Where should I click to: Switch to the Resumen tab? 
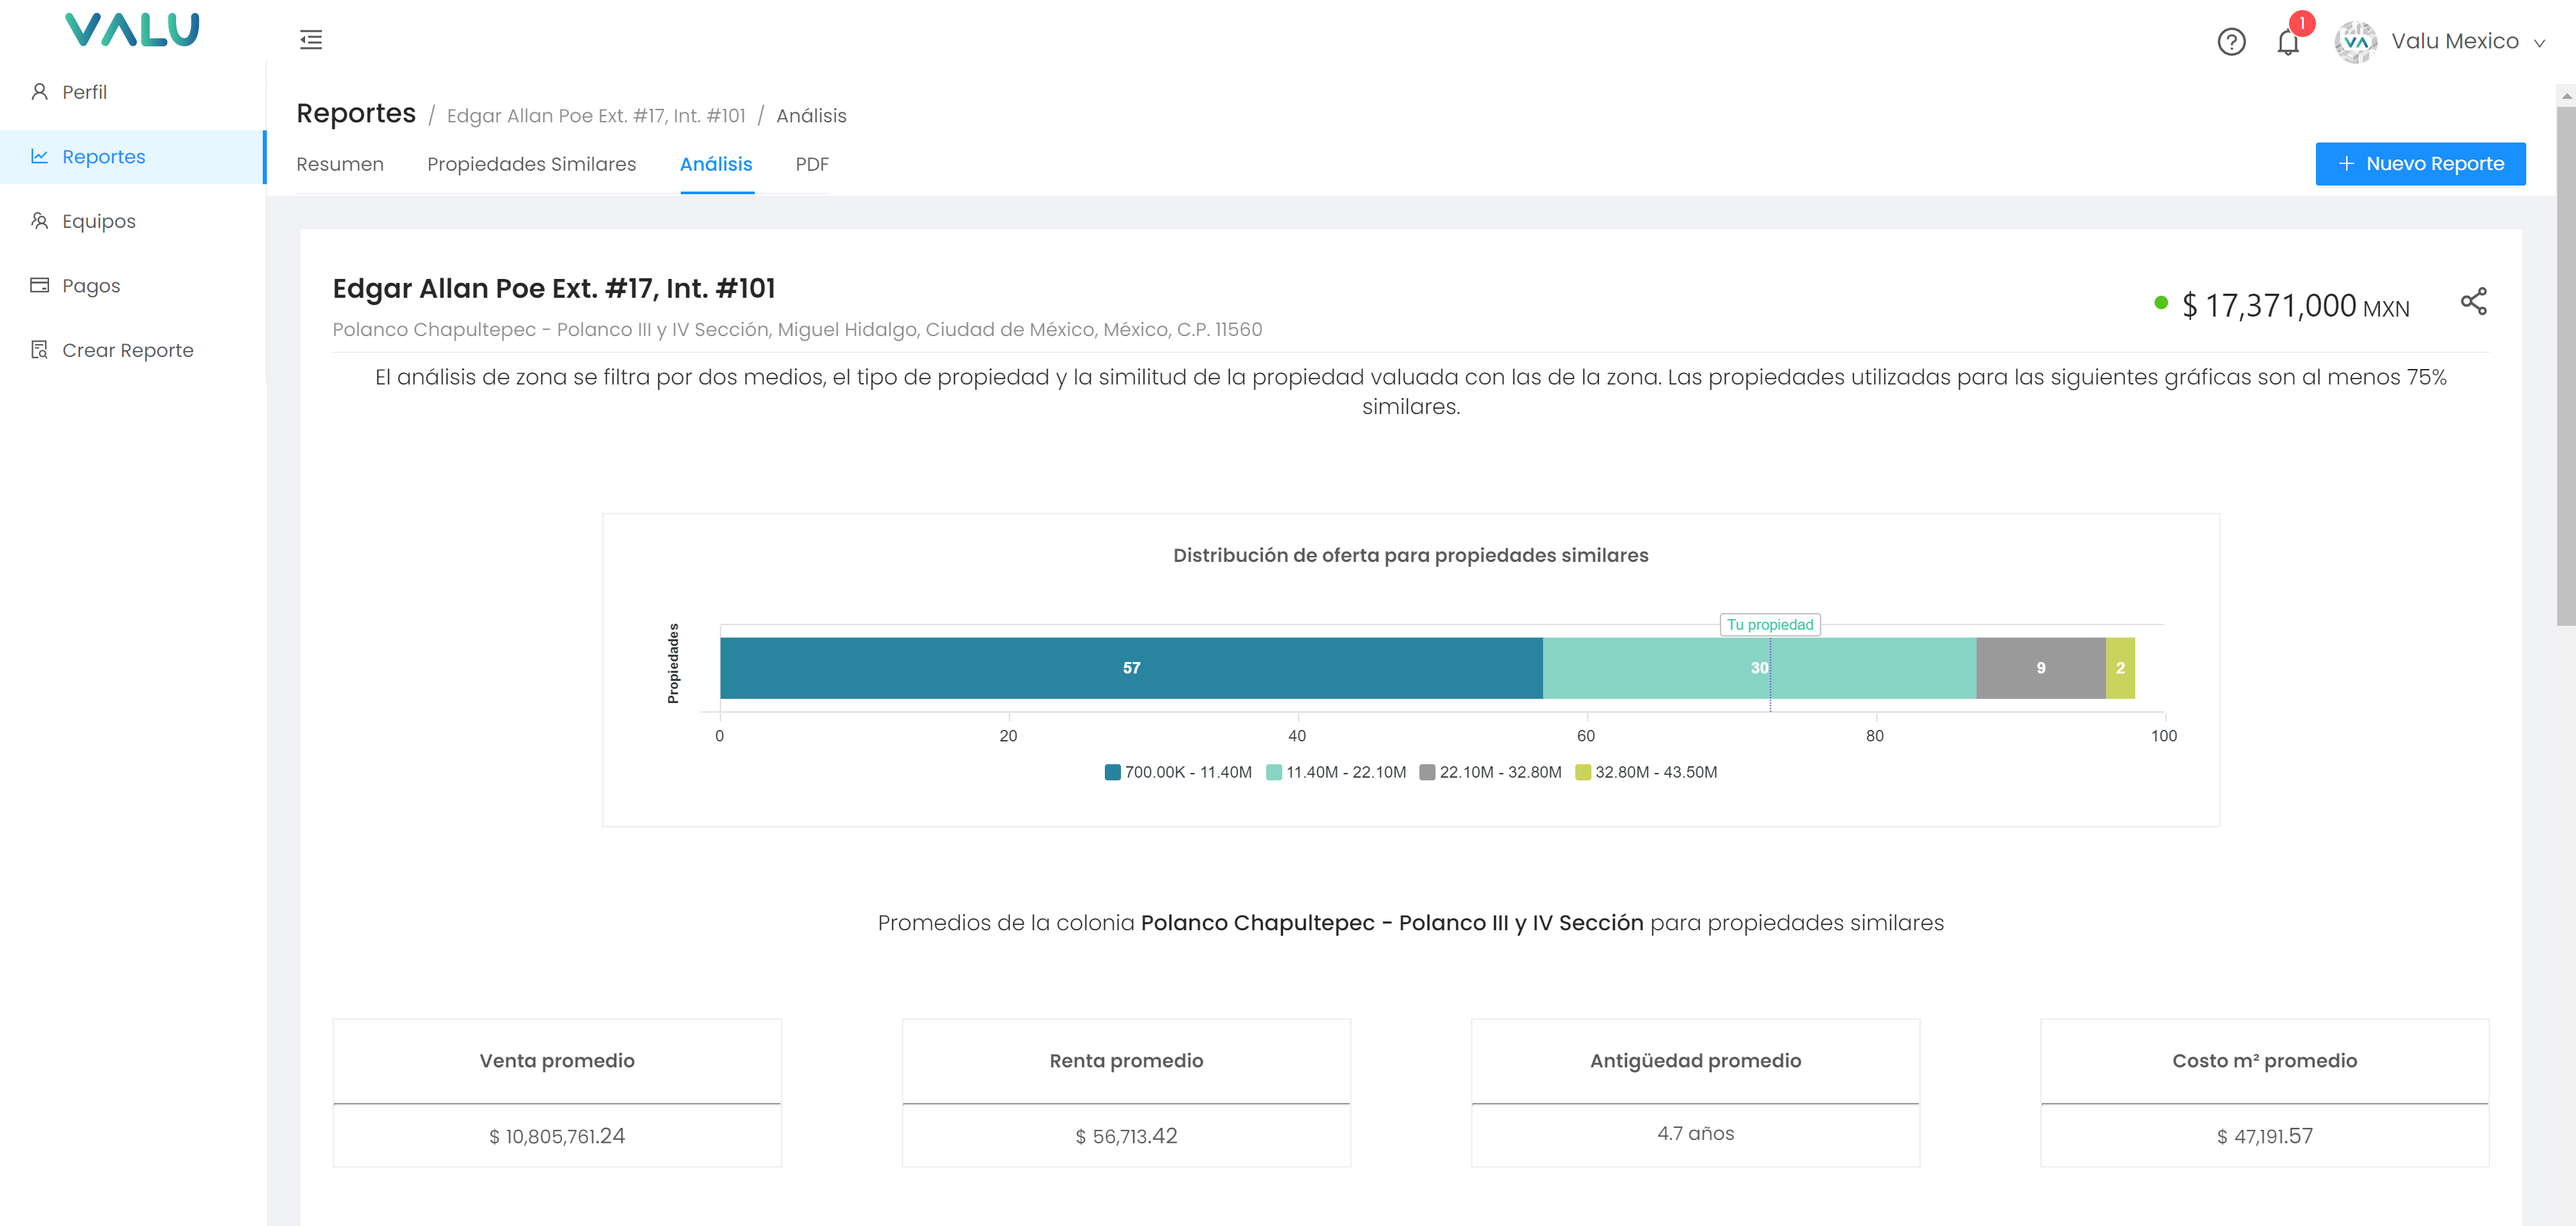point(339,164)
